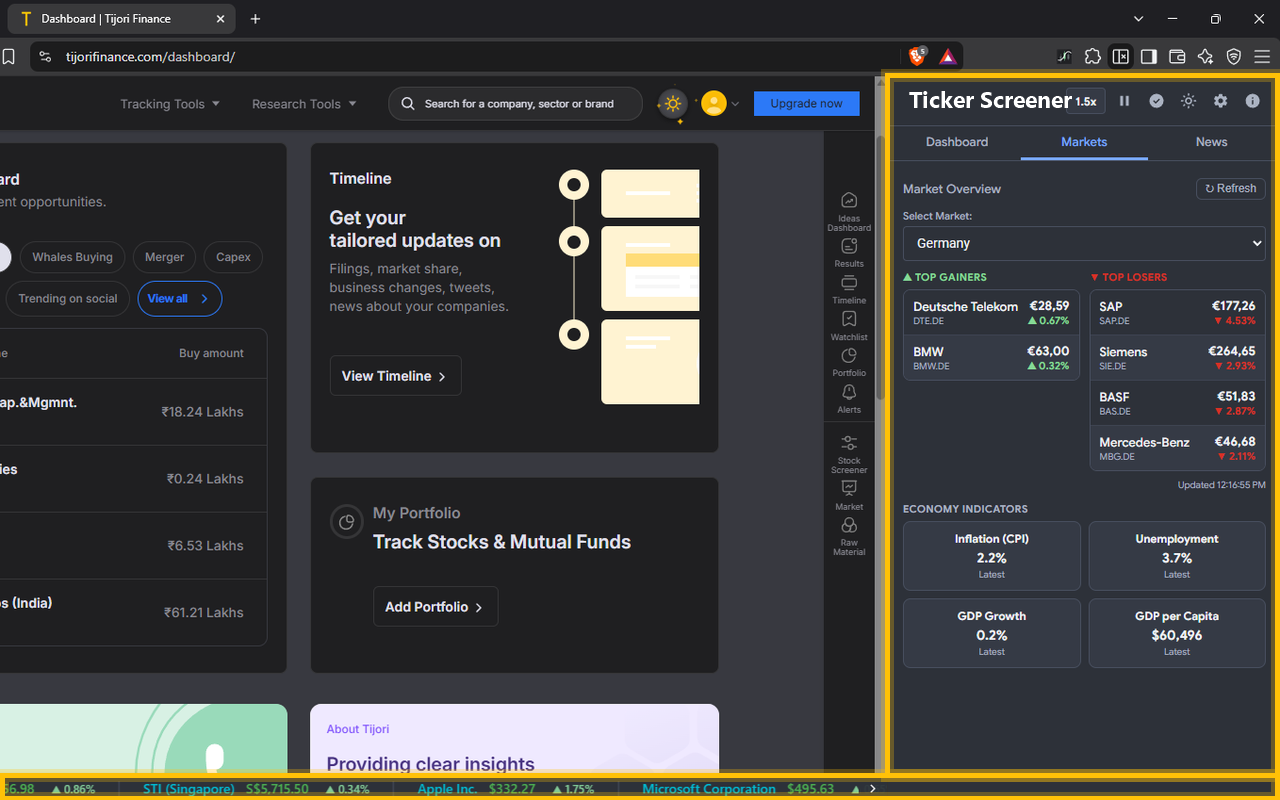Toggle the browser sidebar panel button
This screenshot has width=1280, height=800.
tap(1149, 57)
